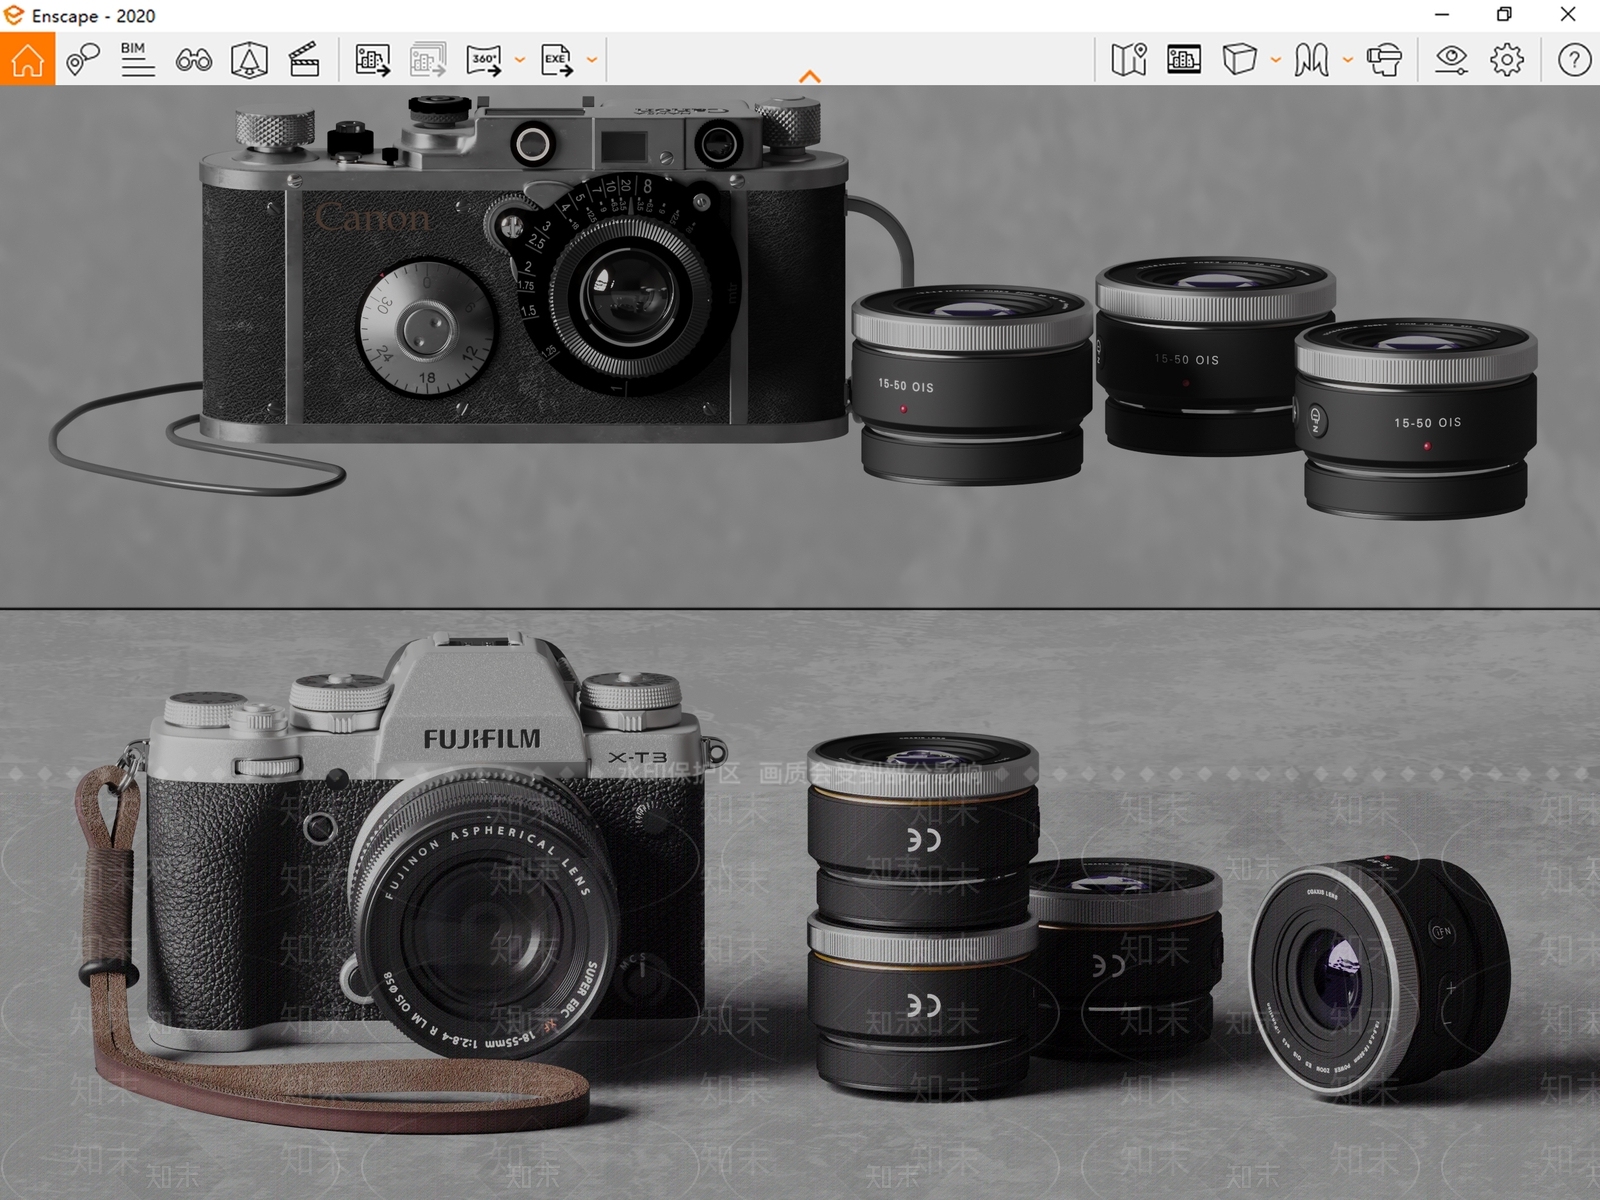Viewport: 1600px width, 1200px height.
Task: Click the wings Fly/Walk navigation icon
Action: tap(1311, 59)
